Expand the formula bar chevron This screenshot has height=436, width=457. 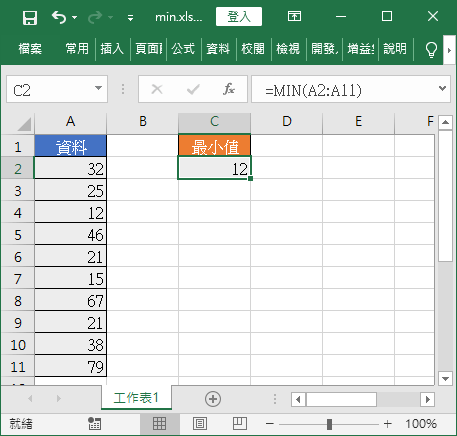442,88
